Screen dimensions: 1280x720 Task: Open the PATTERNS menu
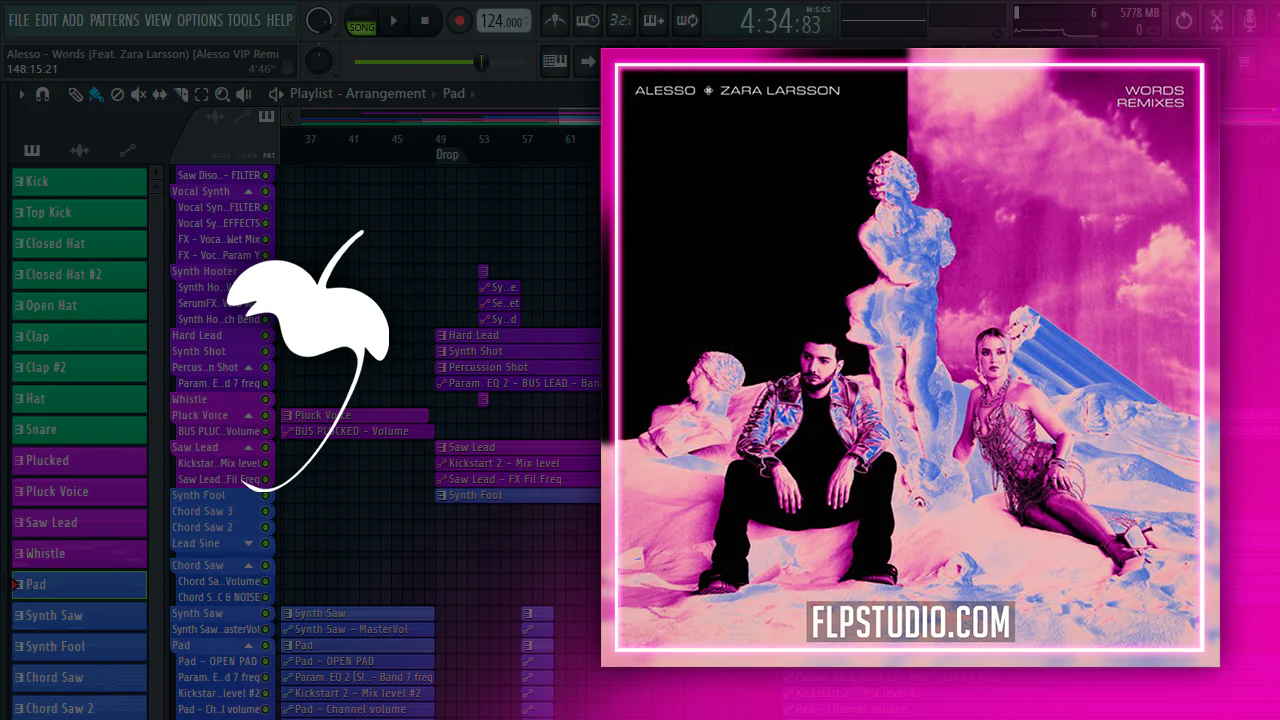114,20
